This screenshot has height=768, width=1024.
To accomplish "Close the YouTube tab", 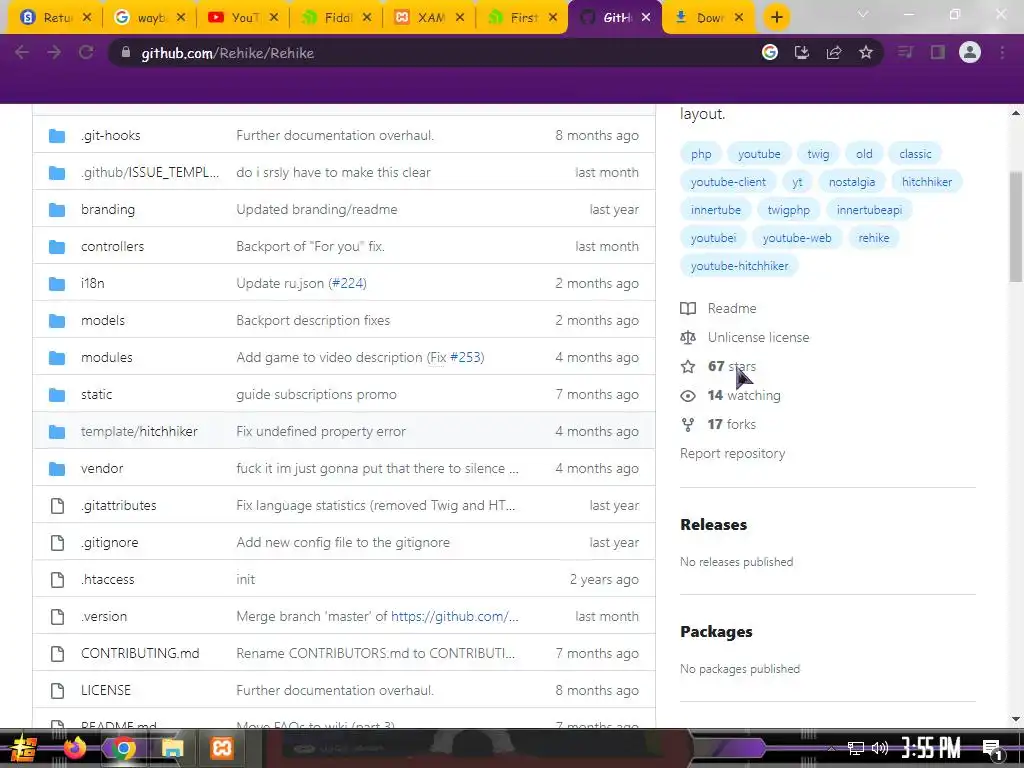I will [274, 18].
